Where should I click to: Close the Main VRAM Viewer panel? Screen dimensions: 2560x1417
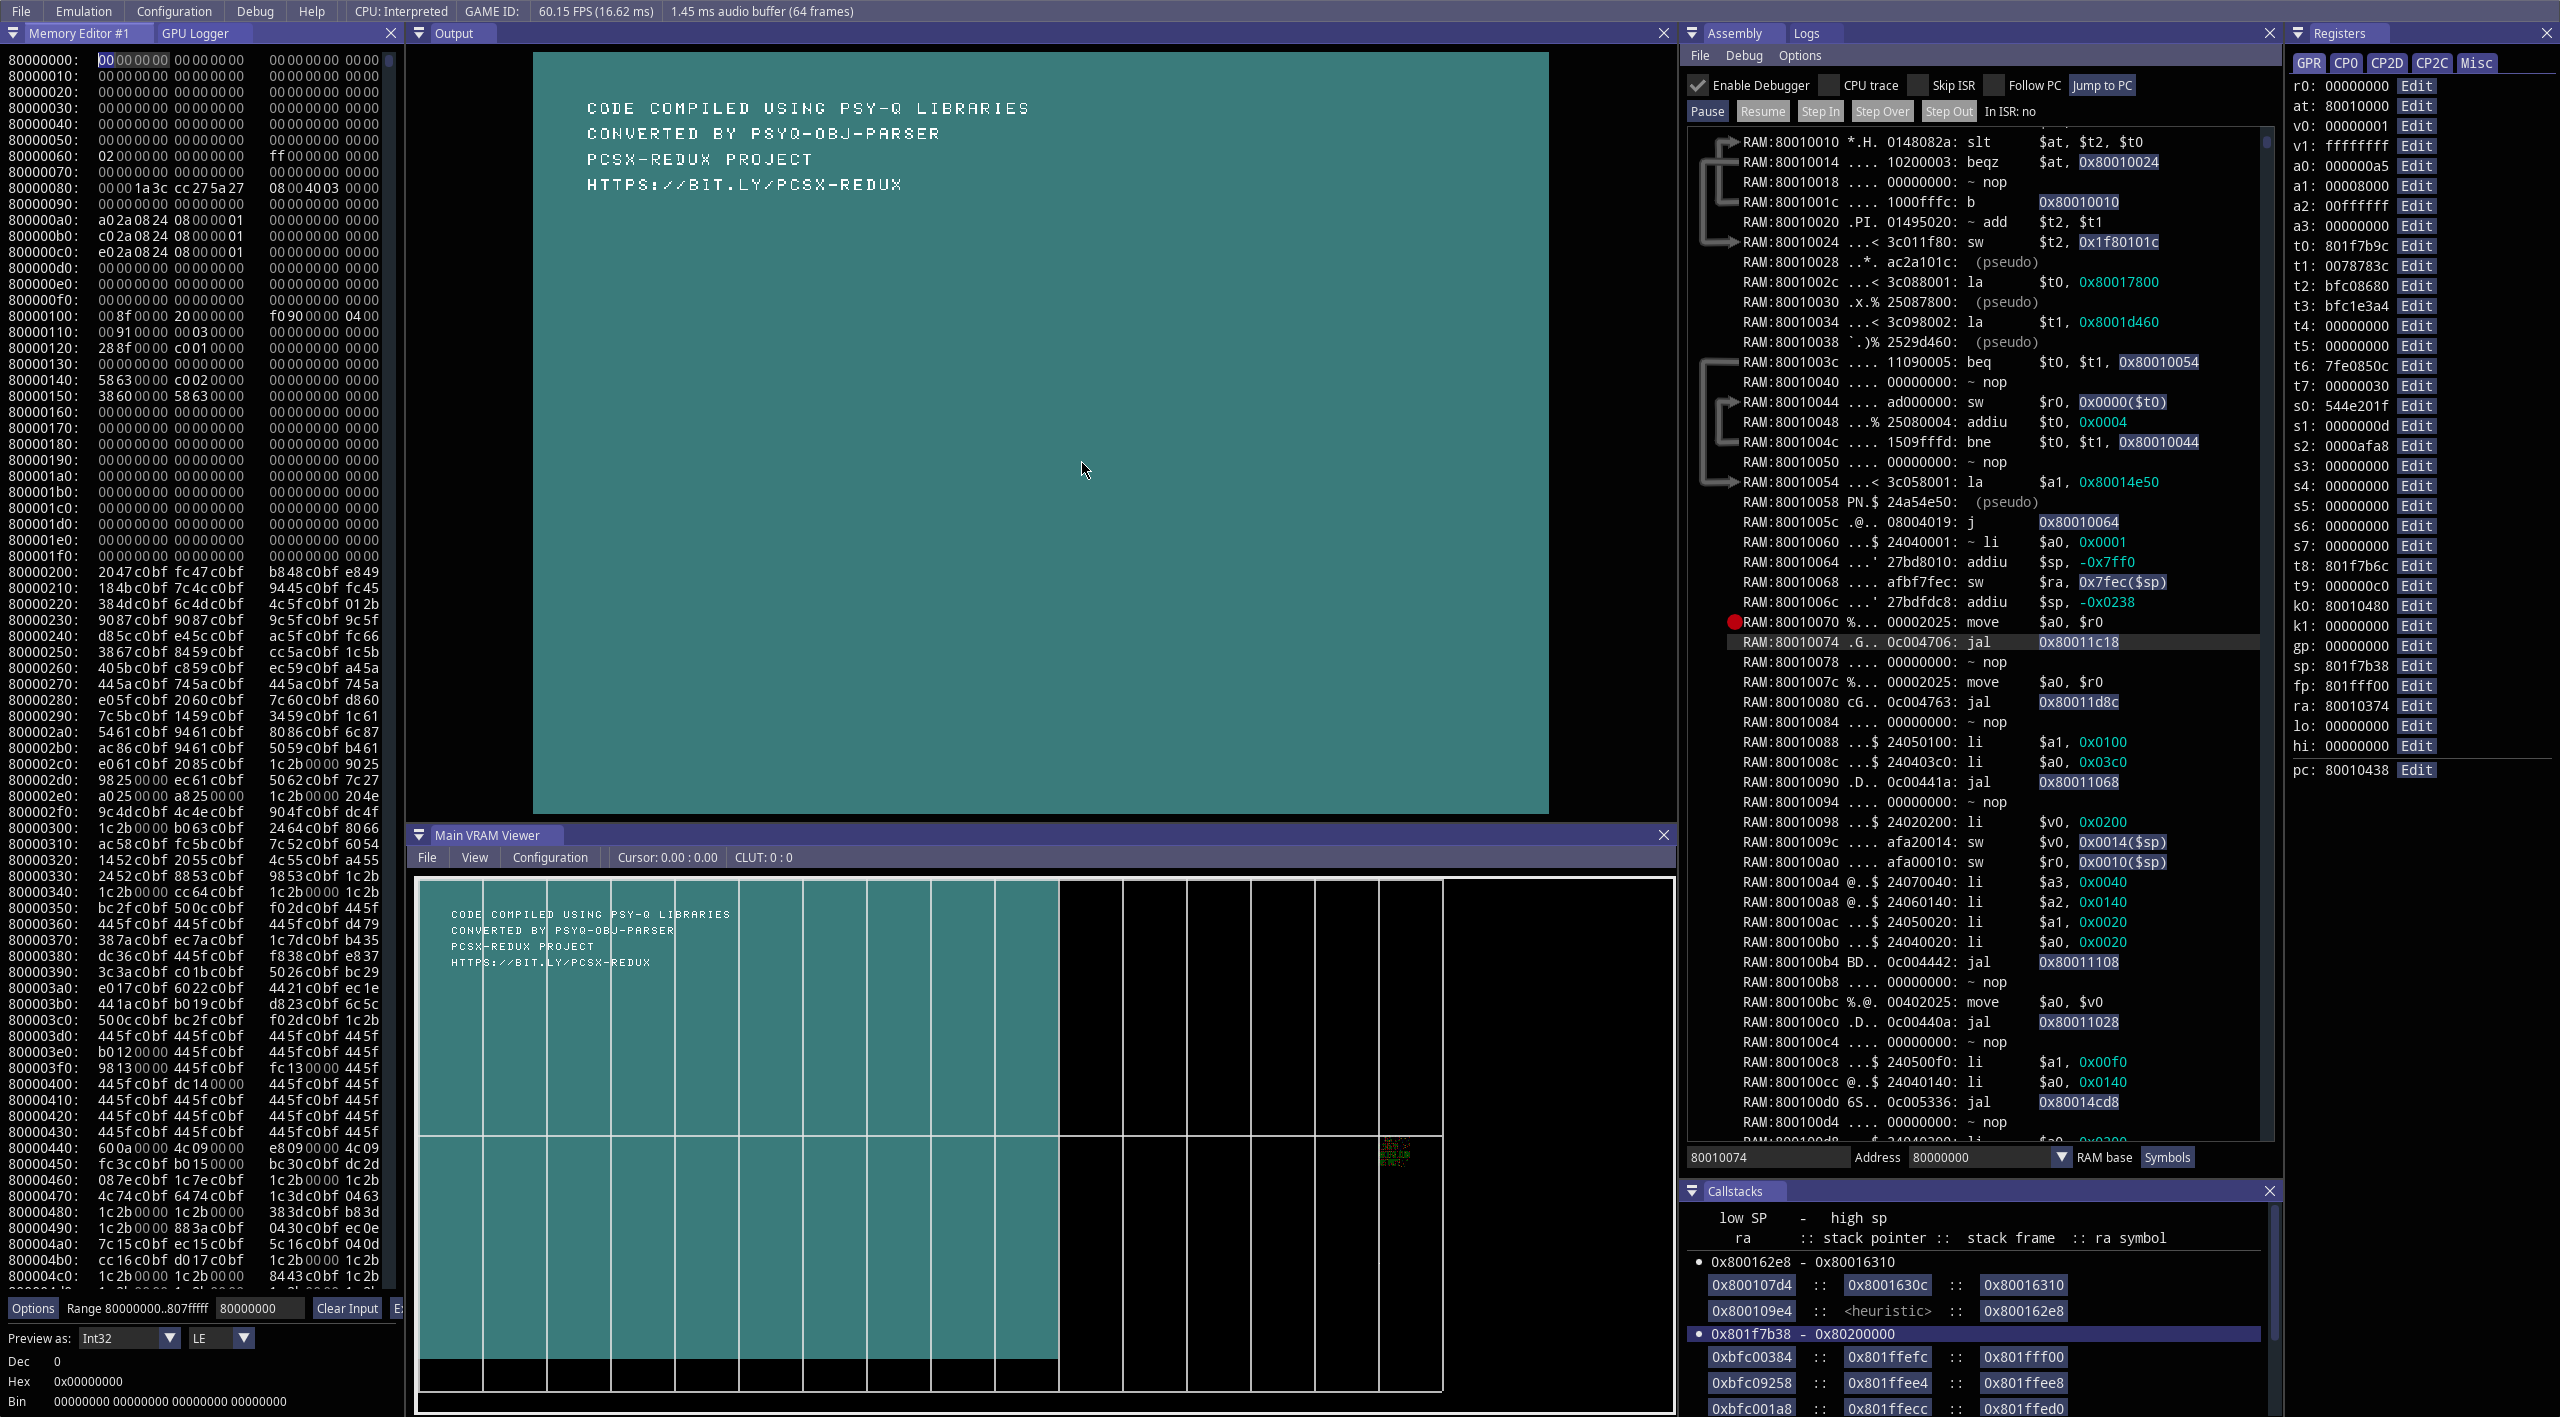[x=1664, y=835]
